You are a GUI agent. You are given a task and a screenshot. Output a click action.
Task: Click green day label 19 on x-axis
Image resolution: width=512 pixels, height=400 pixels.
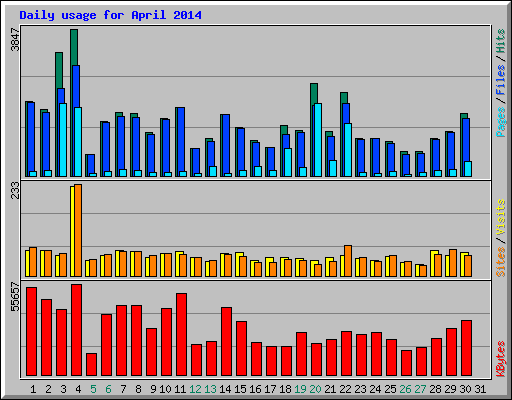(300, 389)
